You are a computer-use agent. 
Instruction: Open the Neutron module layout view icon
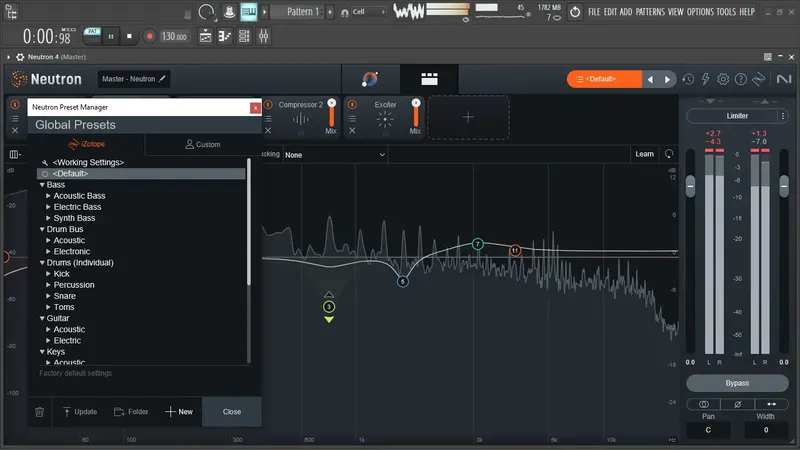pos(429,79)
